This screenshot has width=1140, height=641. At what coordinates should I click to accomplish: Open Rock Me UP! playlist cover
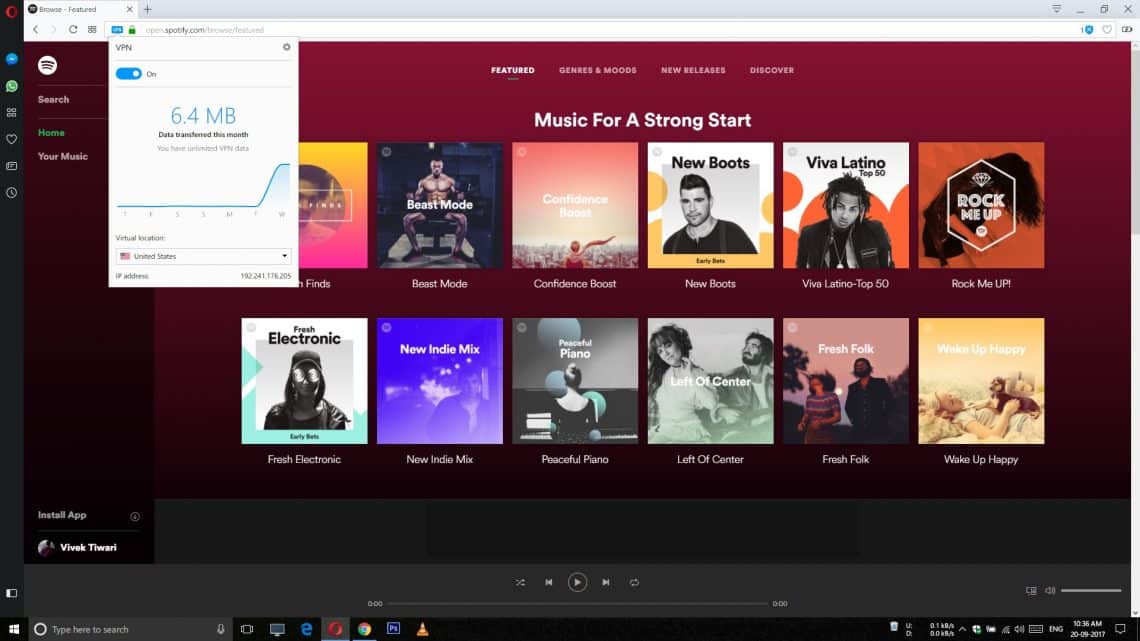pos(981,205)
